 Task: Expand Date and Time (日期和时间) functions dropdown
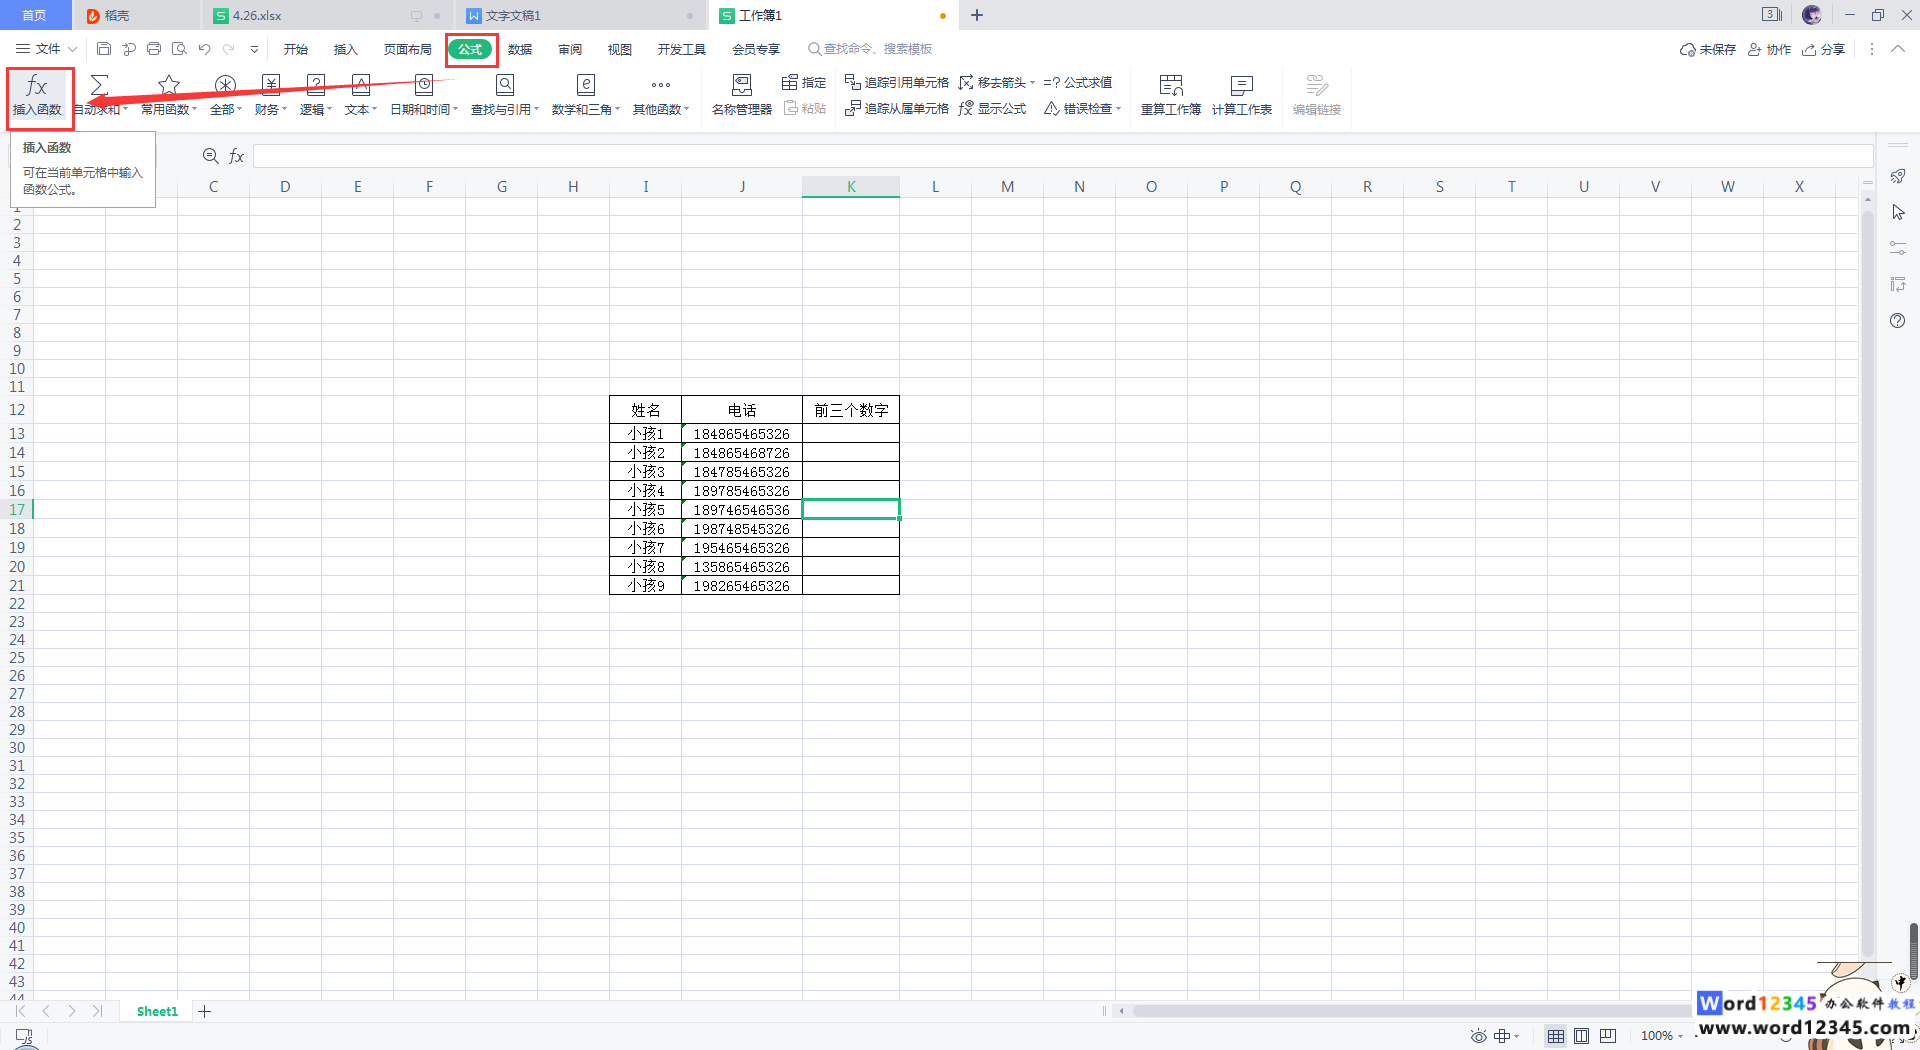423,95
